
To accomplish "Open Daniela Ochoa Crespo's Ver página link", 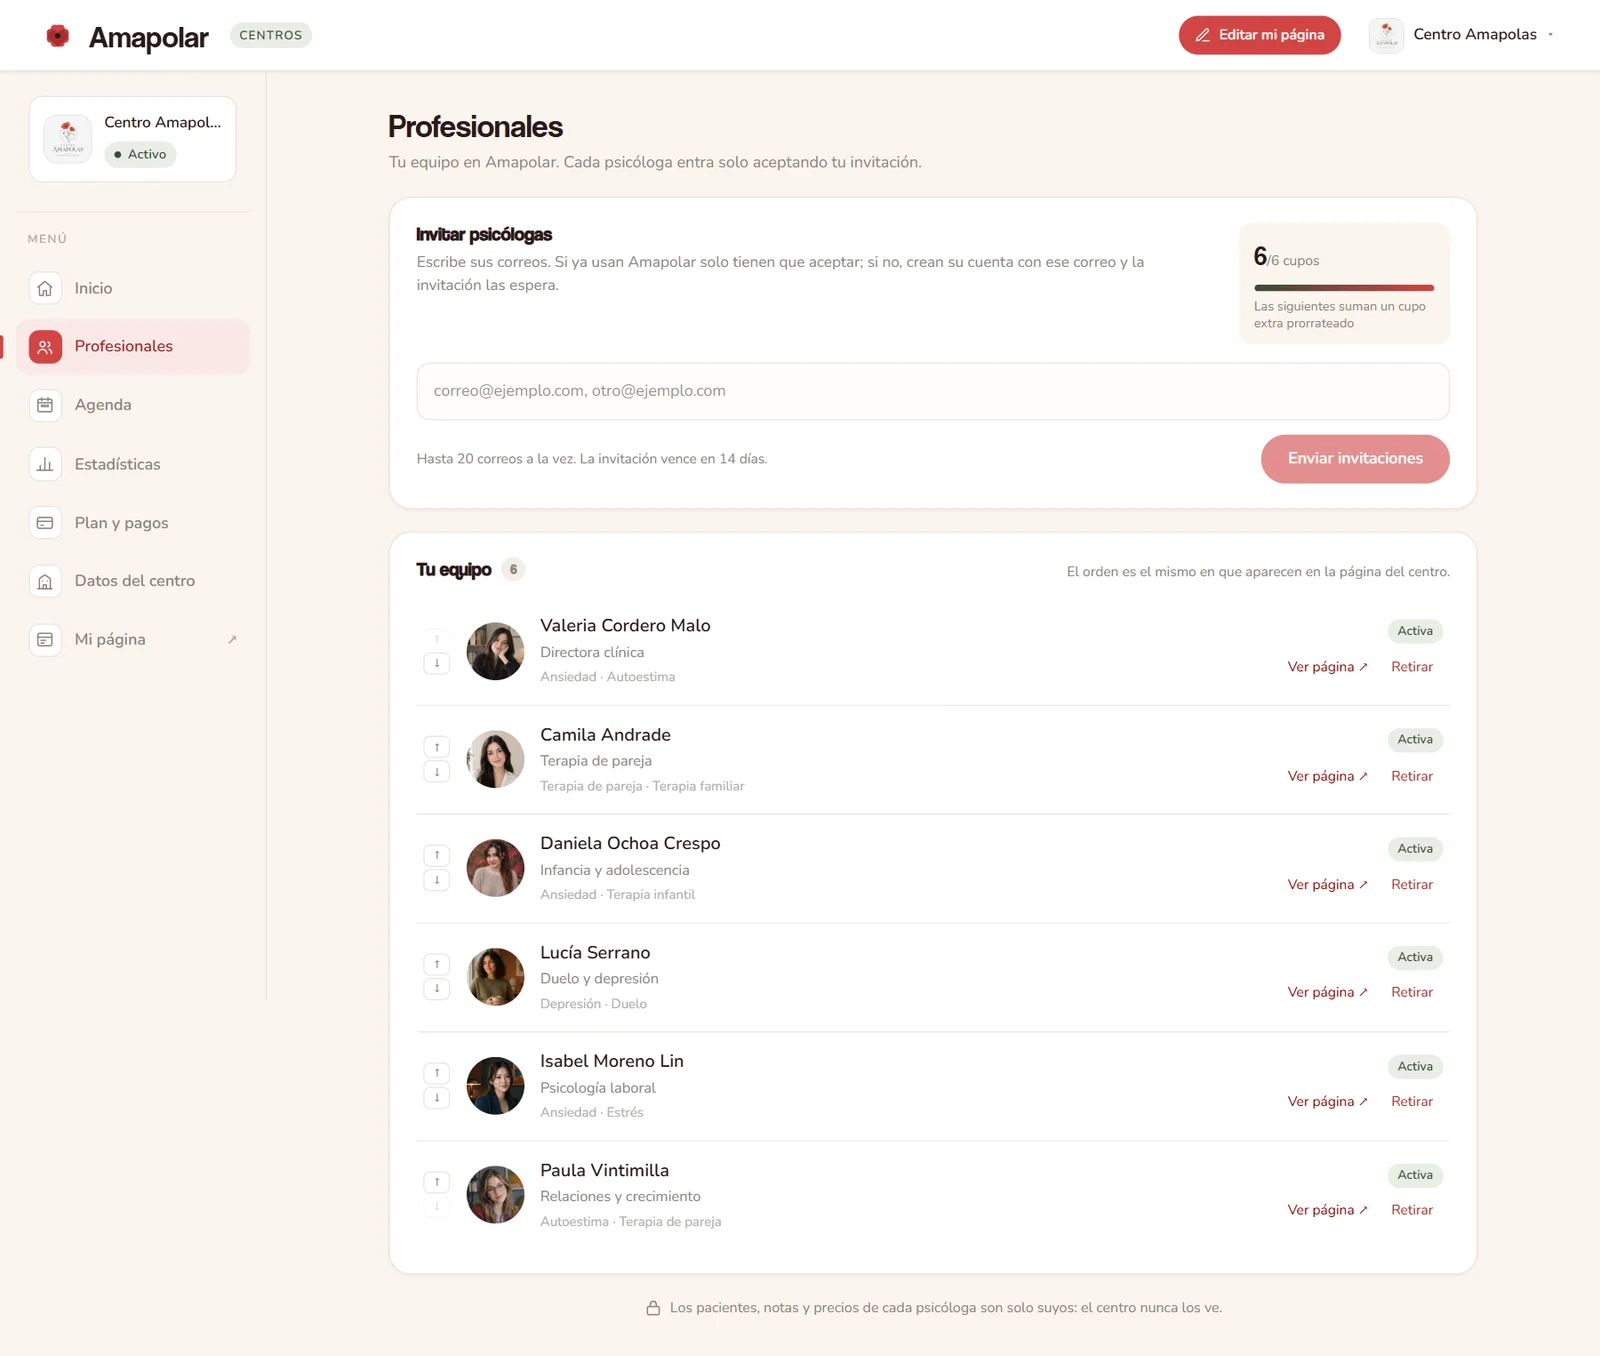I will click(1327, 885).
